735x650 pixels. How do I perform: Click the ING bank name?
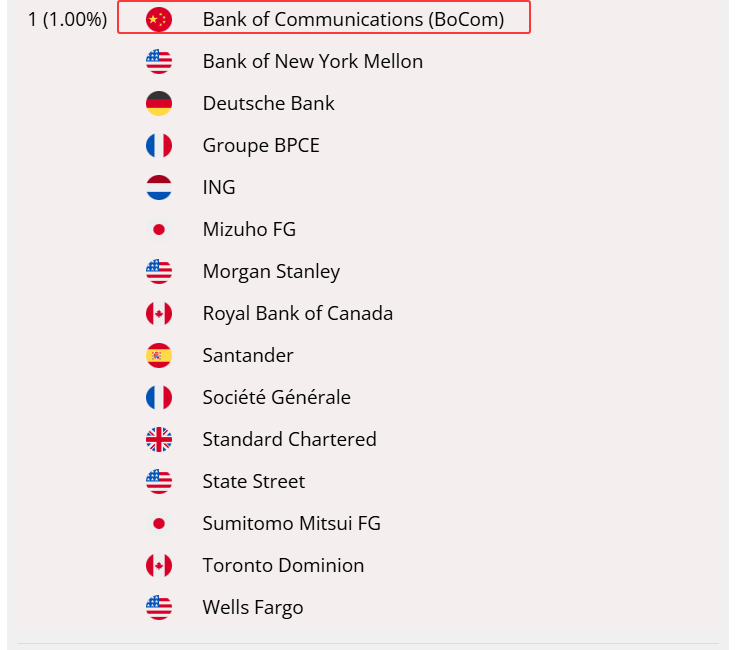point(219,187)
